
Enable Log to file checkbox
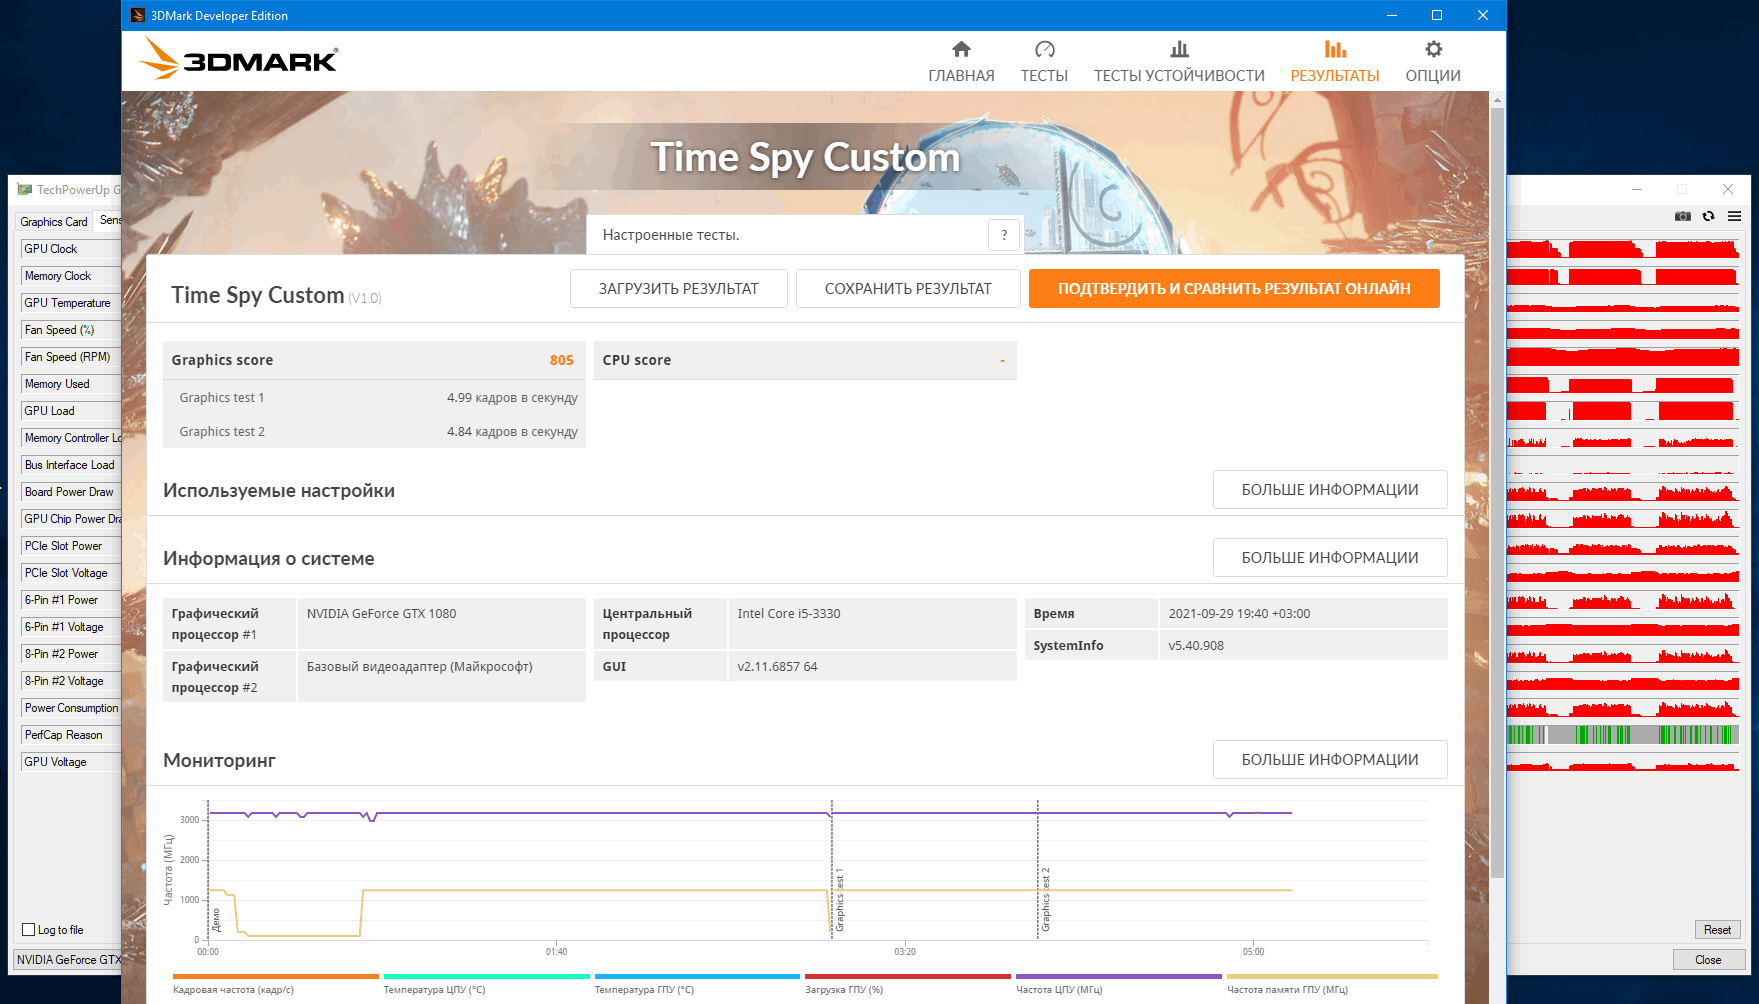[x=29, y=930]
